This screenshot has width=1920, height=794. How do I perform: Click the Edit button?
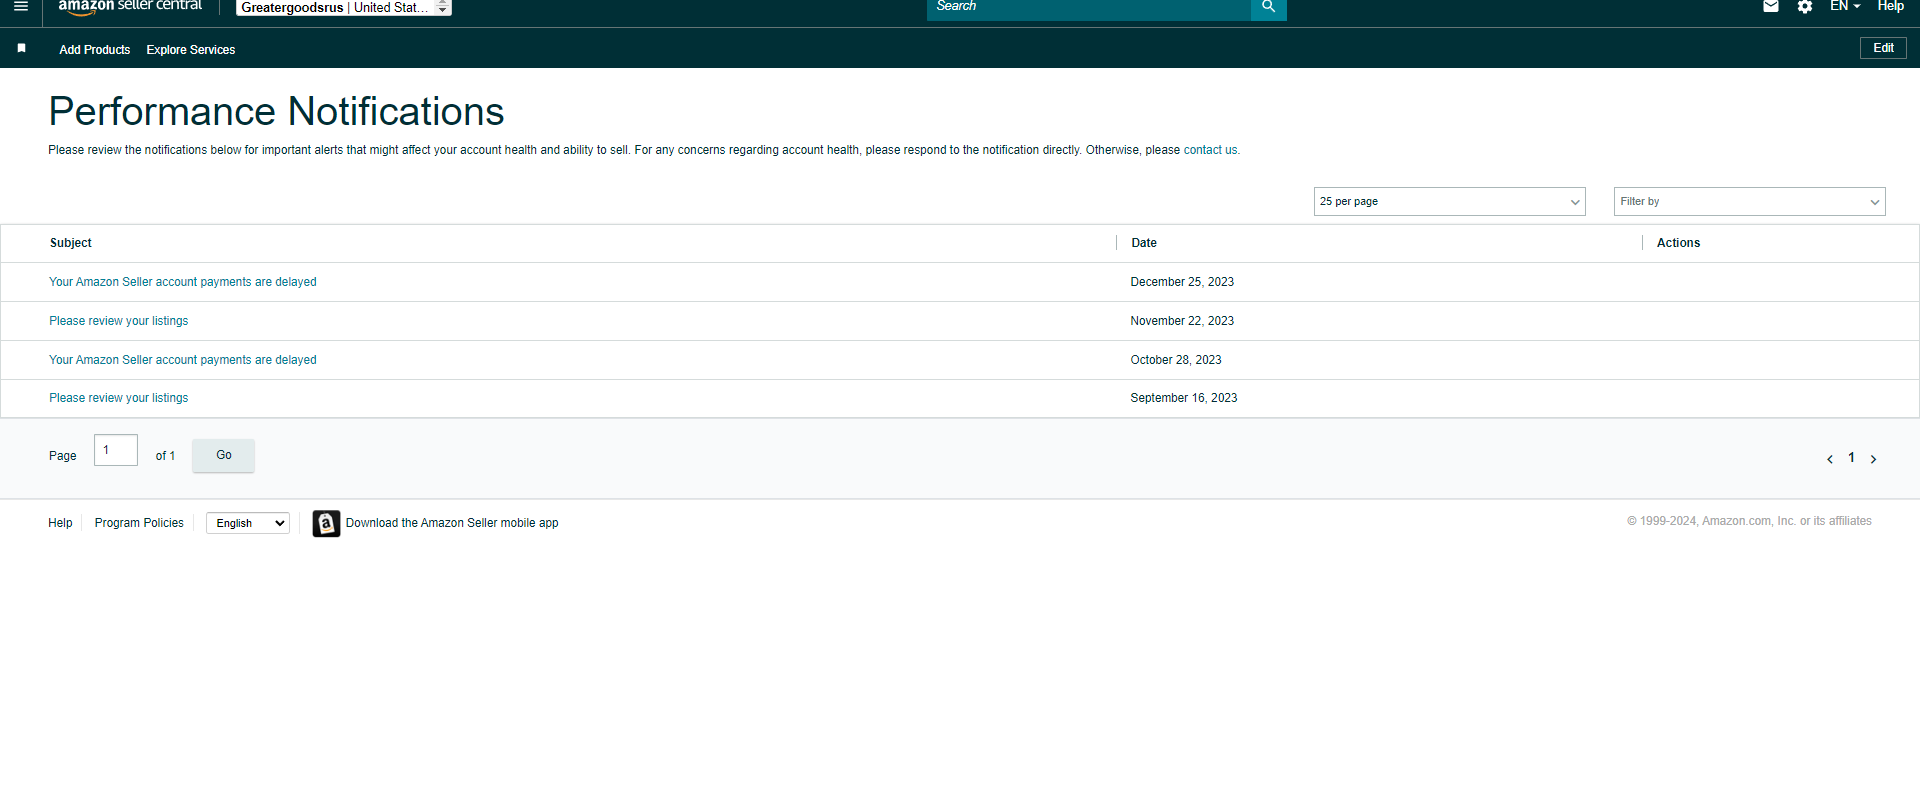[1883, 48]
